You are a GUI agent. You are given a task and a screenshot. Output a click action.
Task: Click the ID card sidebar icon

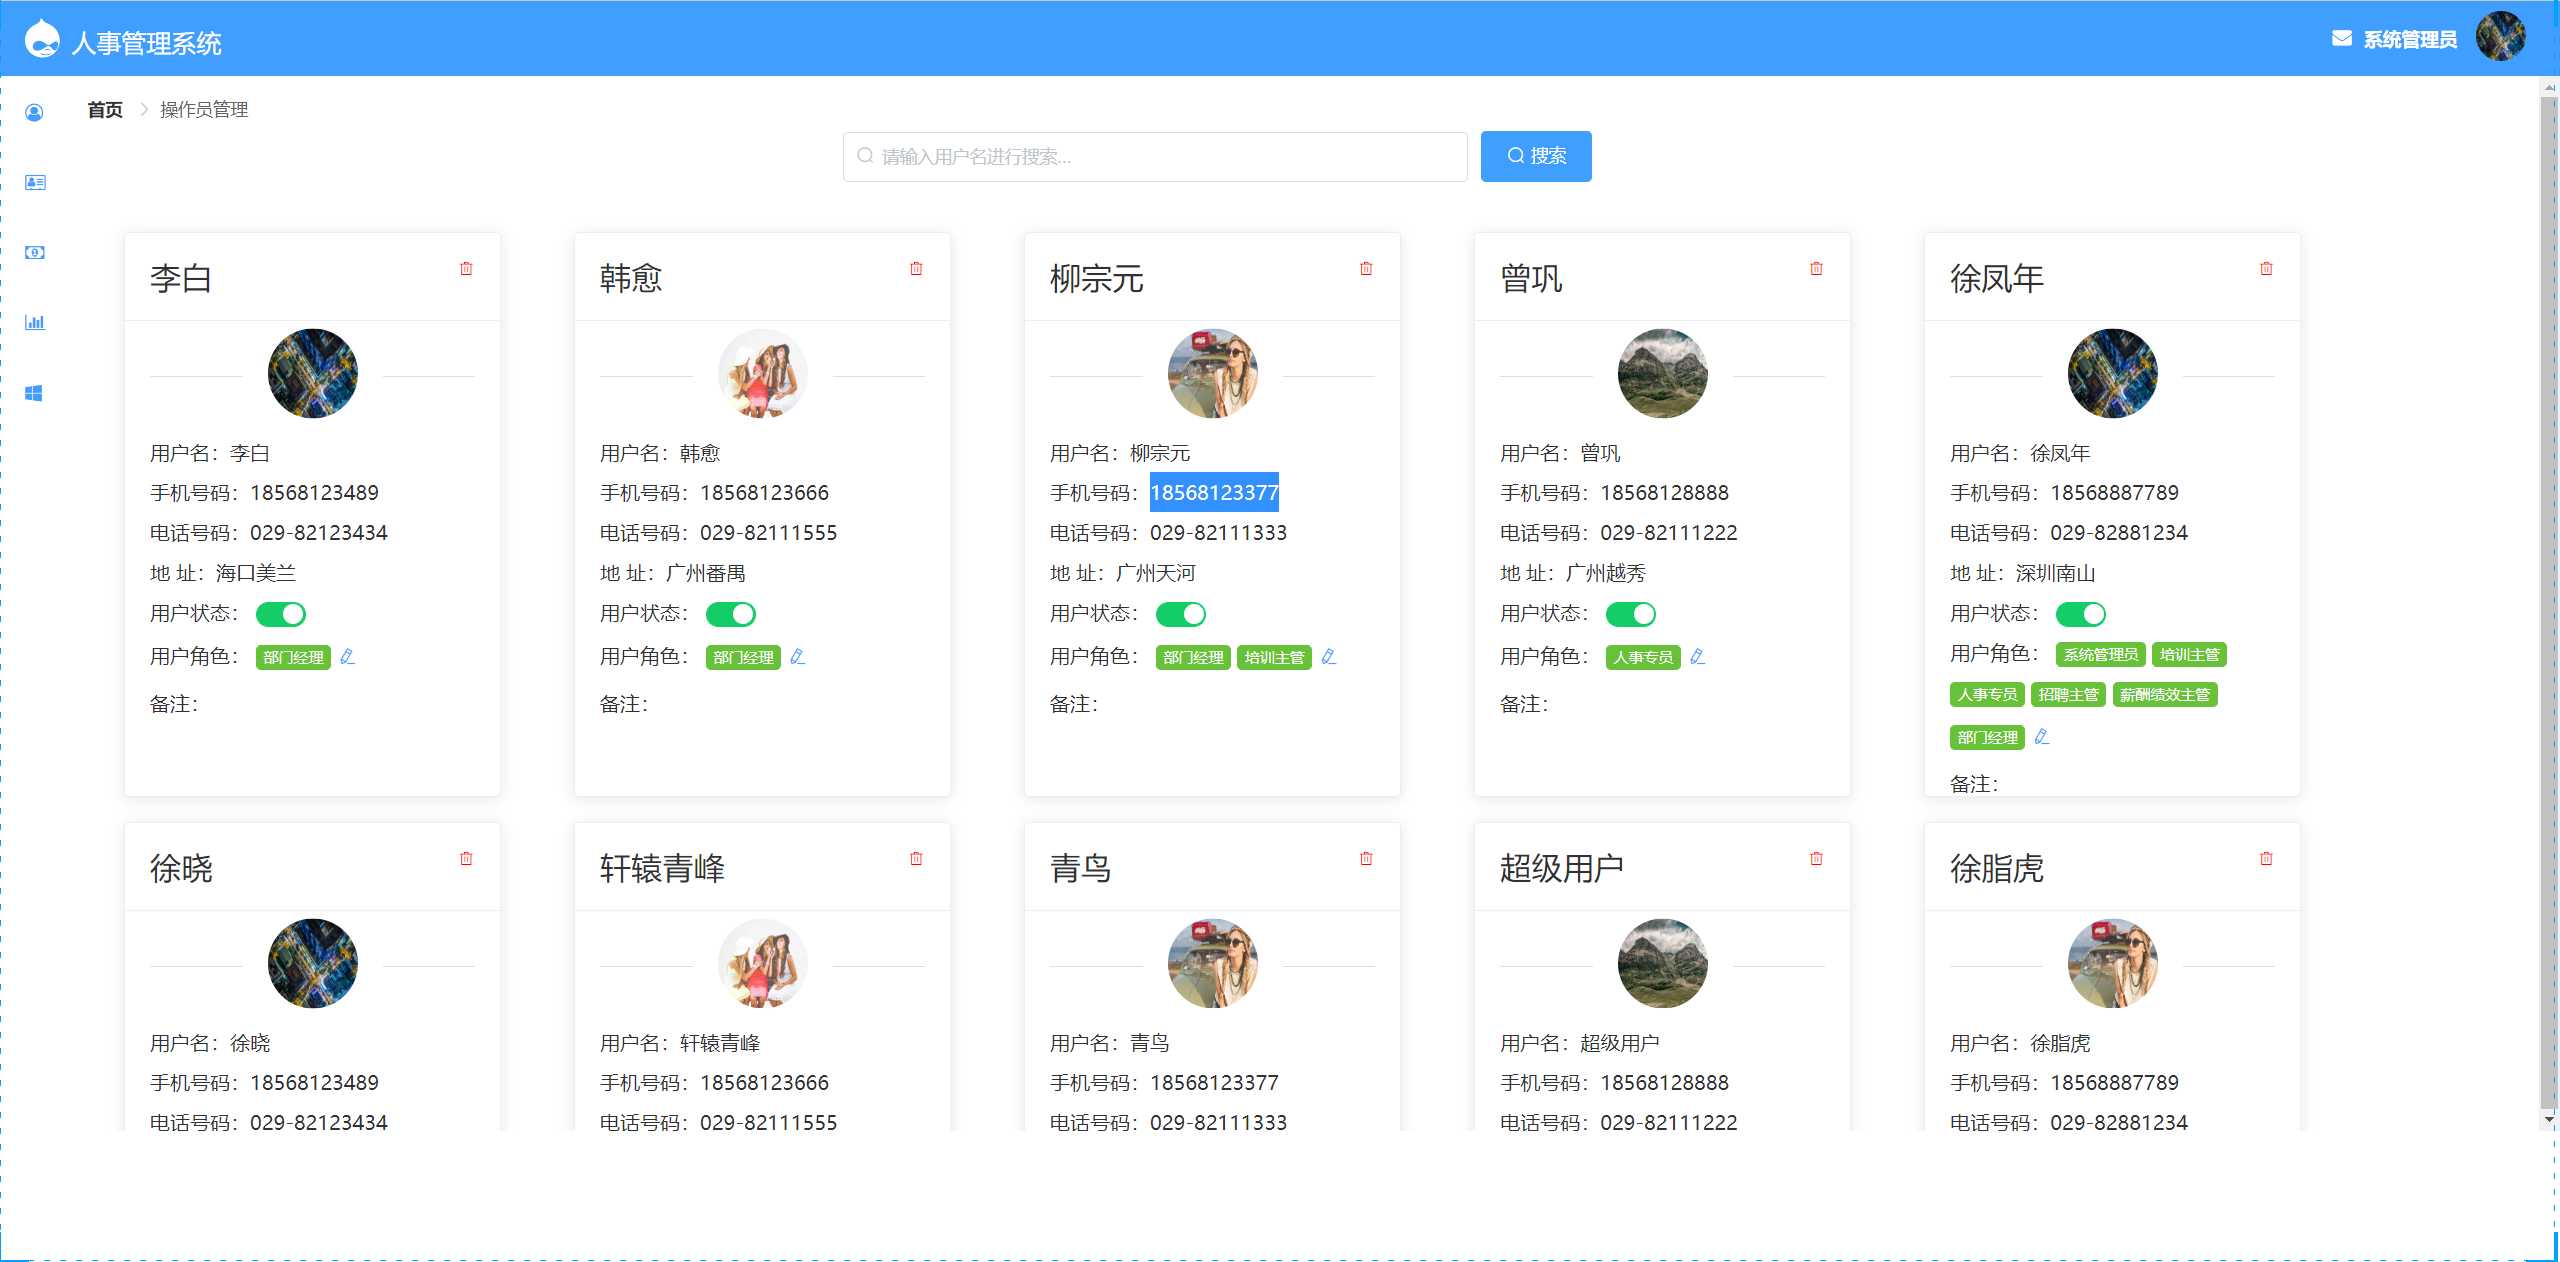click(x=35, y=182)
